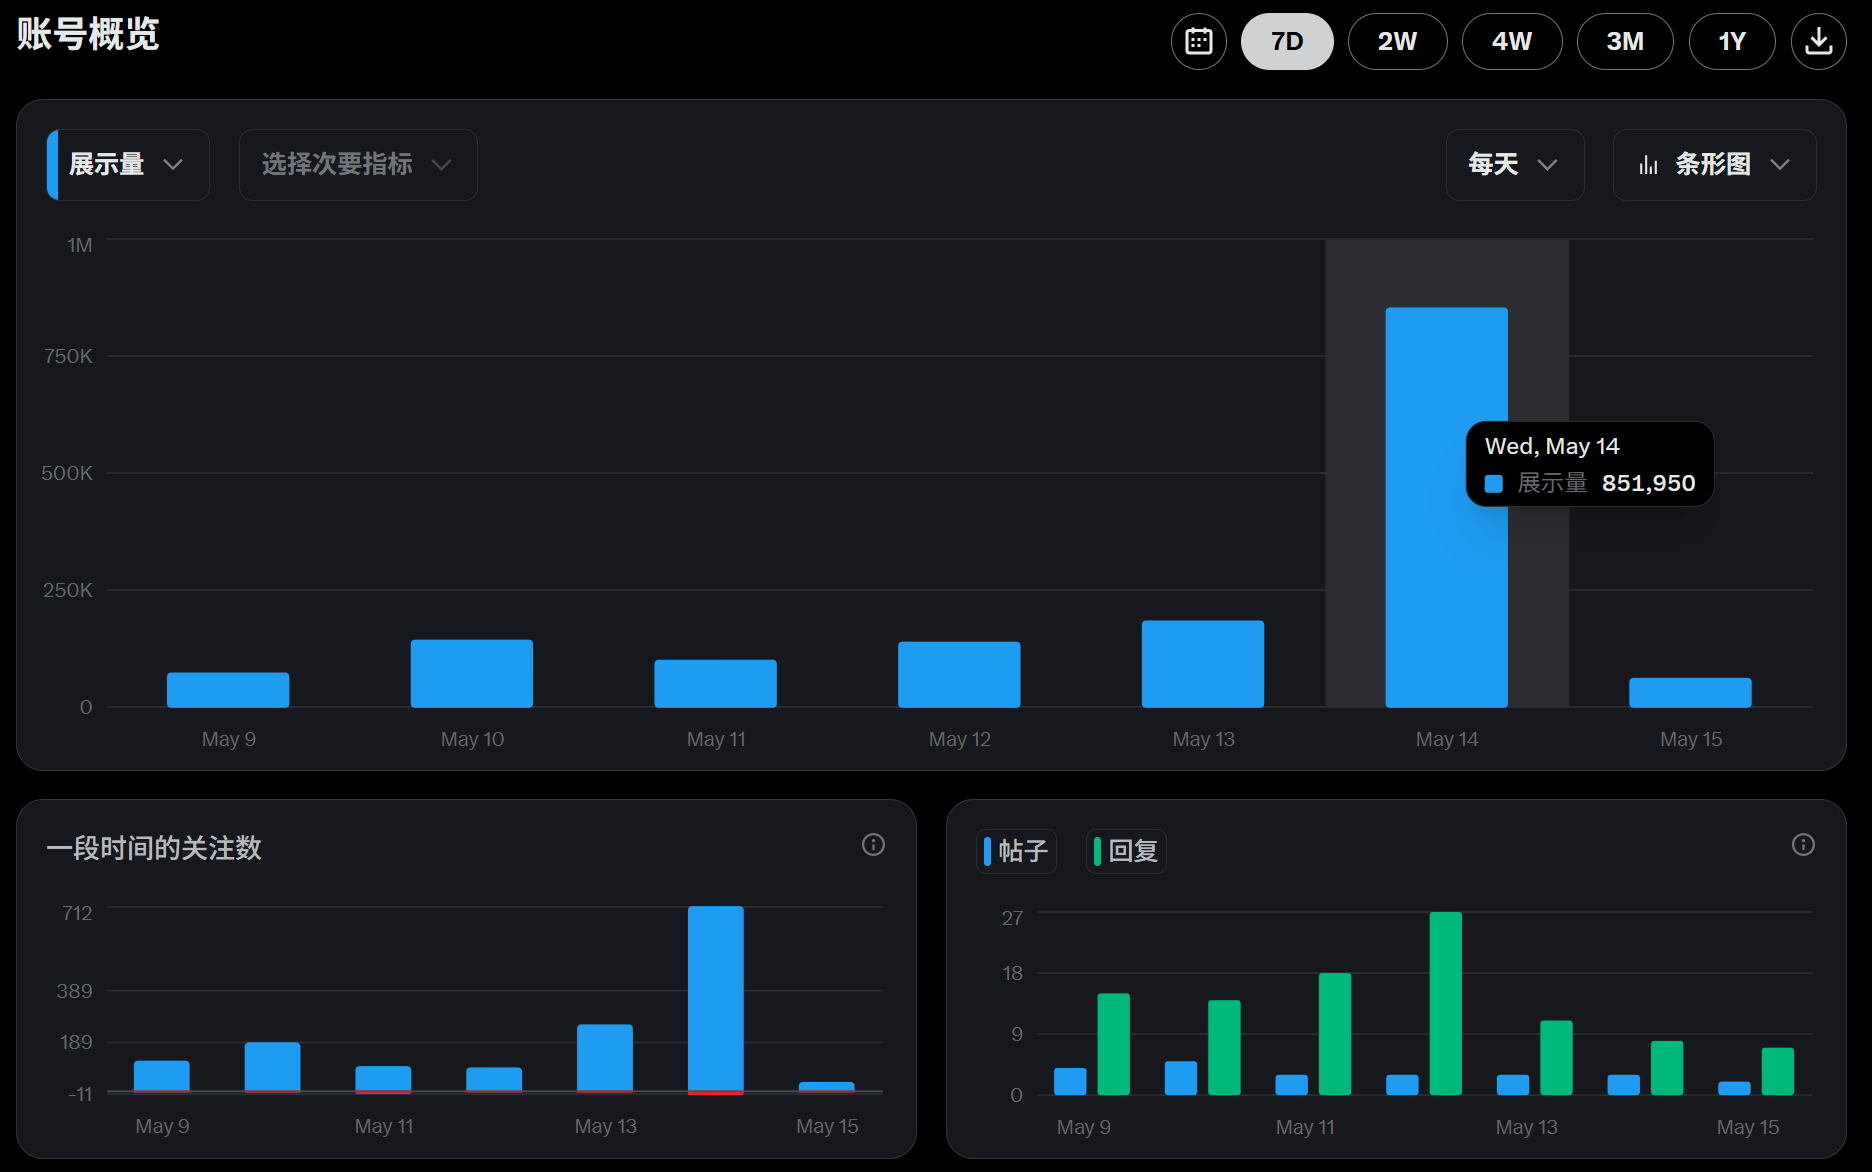Show the 3M time range
Image resolution: width=1872 pixels, height=1172 pixels.
1624,42
